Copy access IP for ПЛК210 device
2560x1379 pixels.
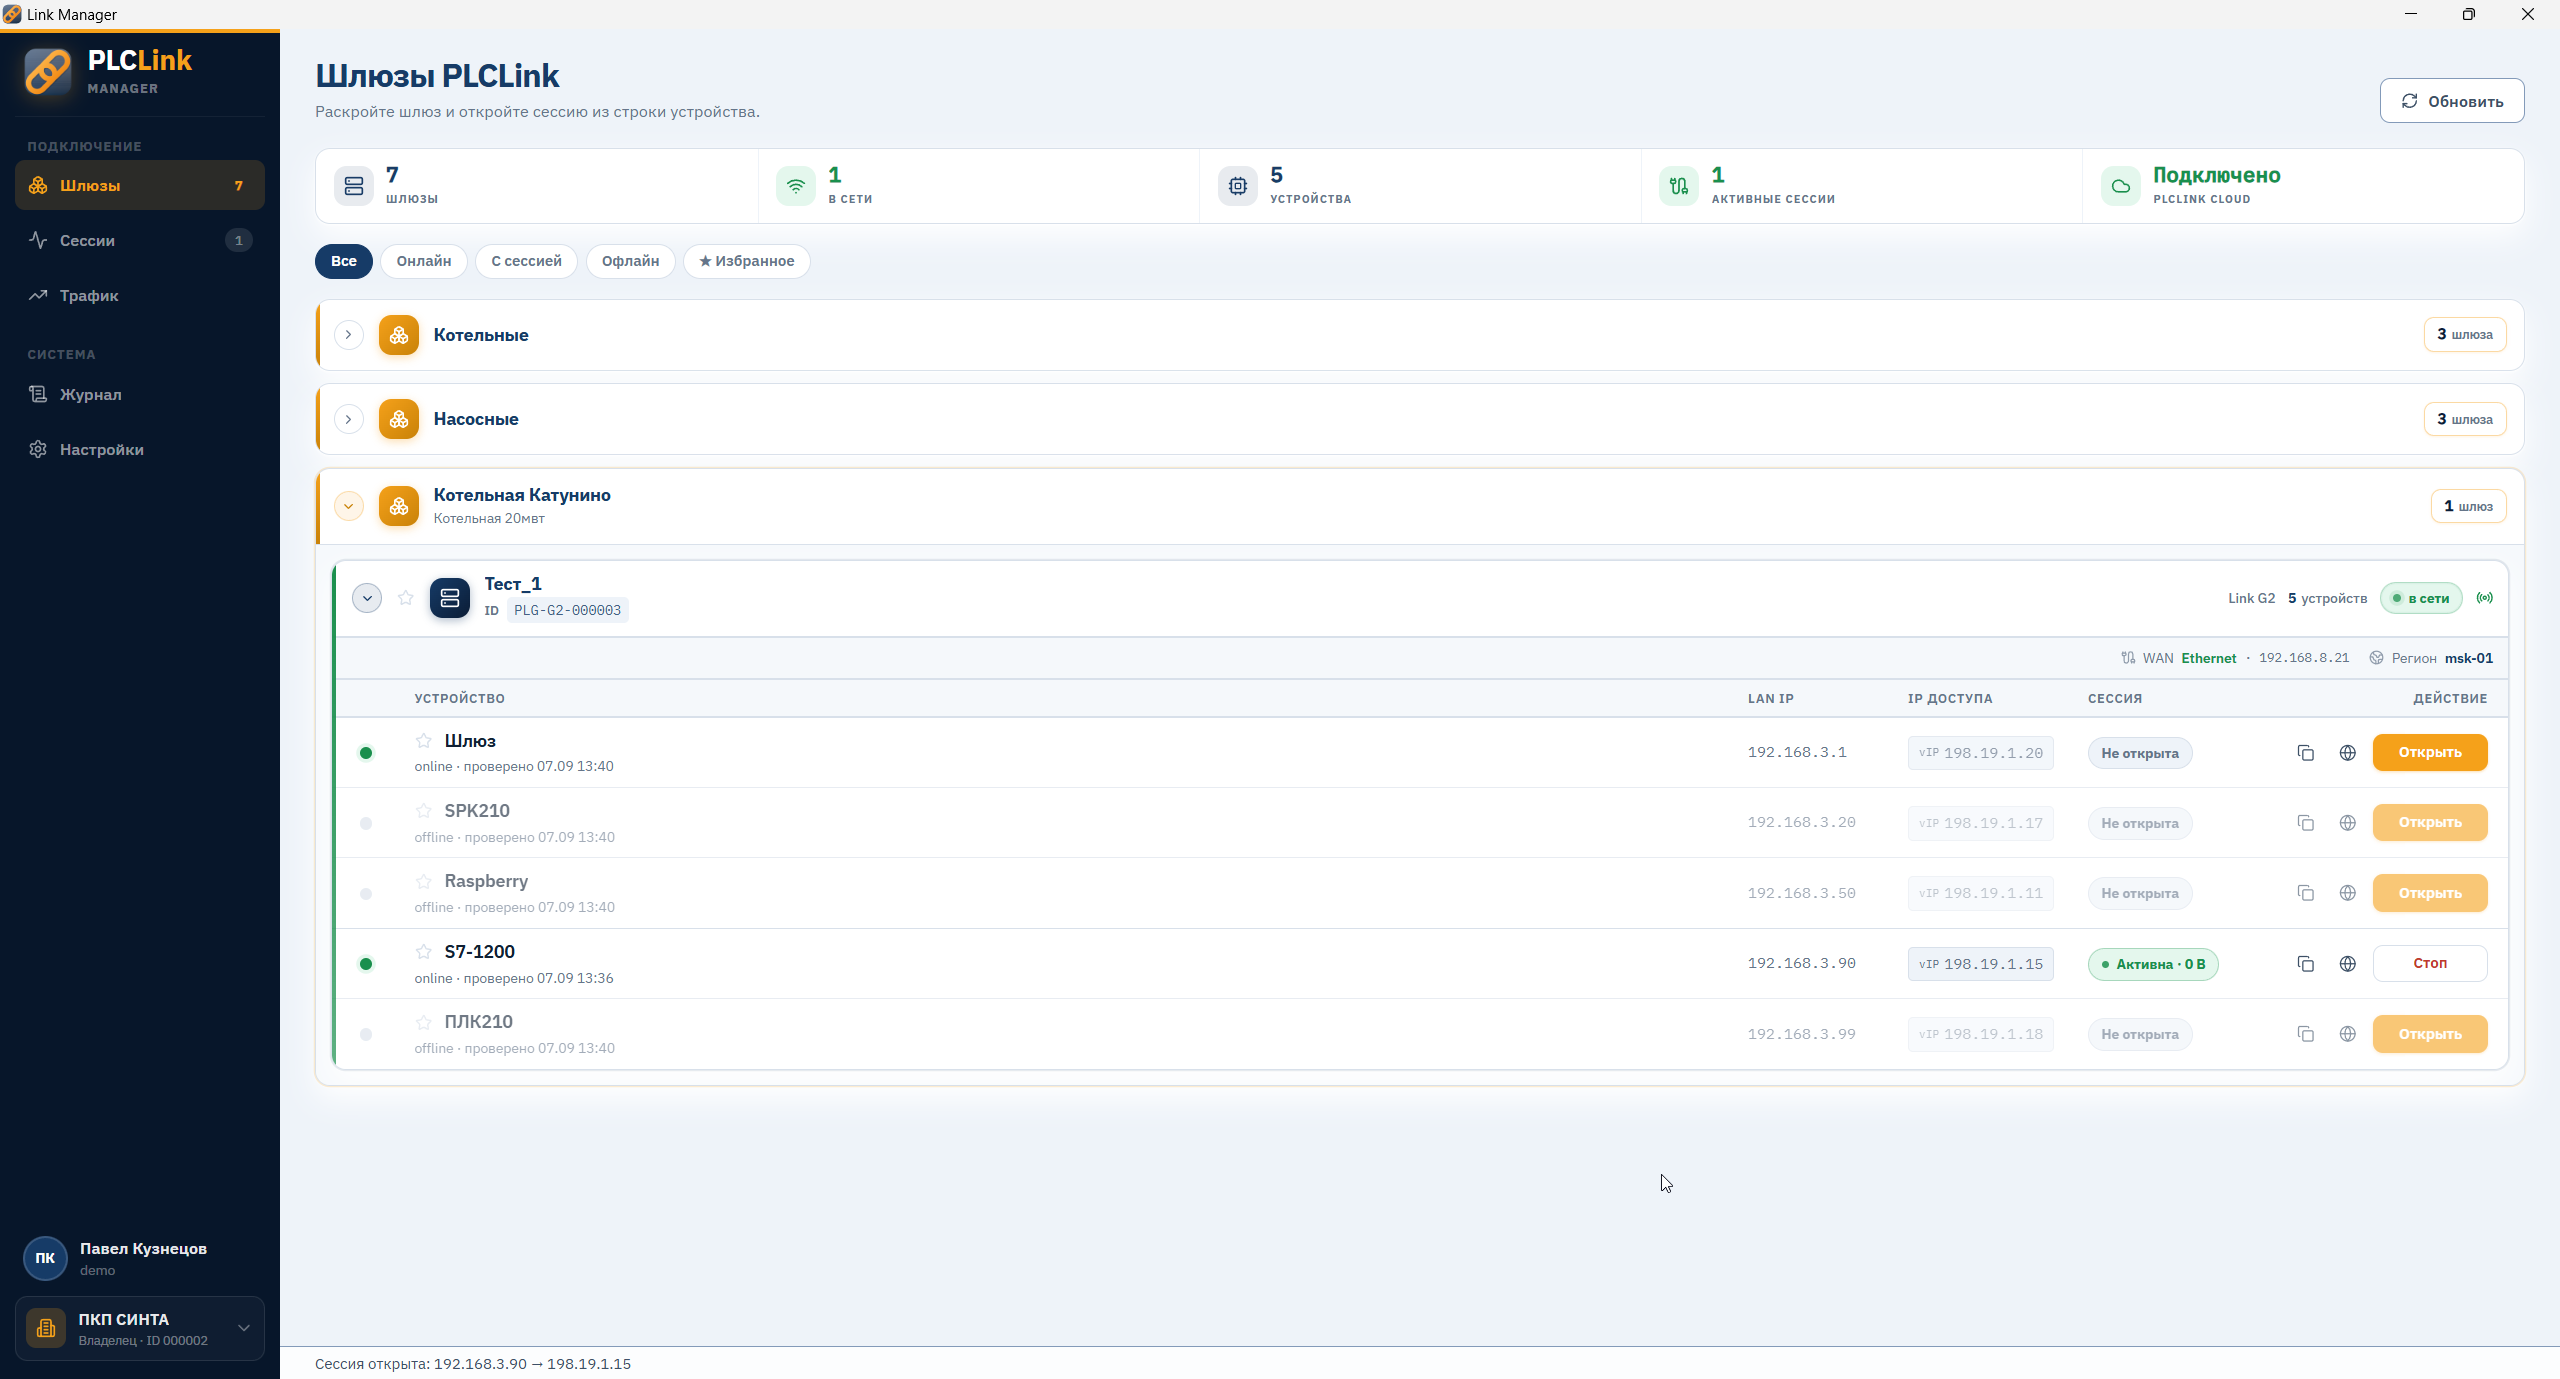[x=2305, y=1034]
